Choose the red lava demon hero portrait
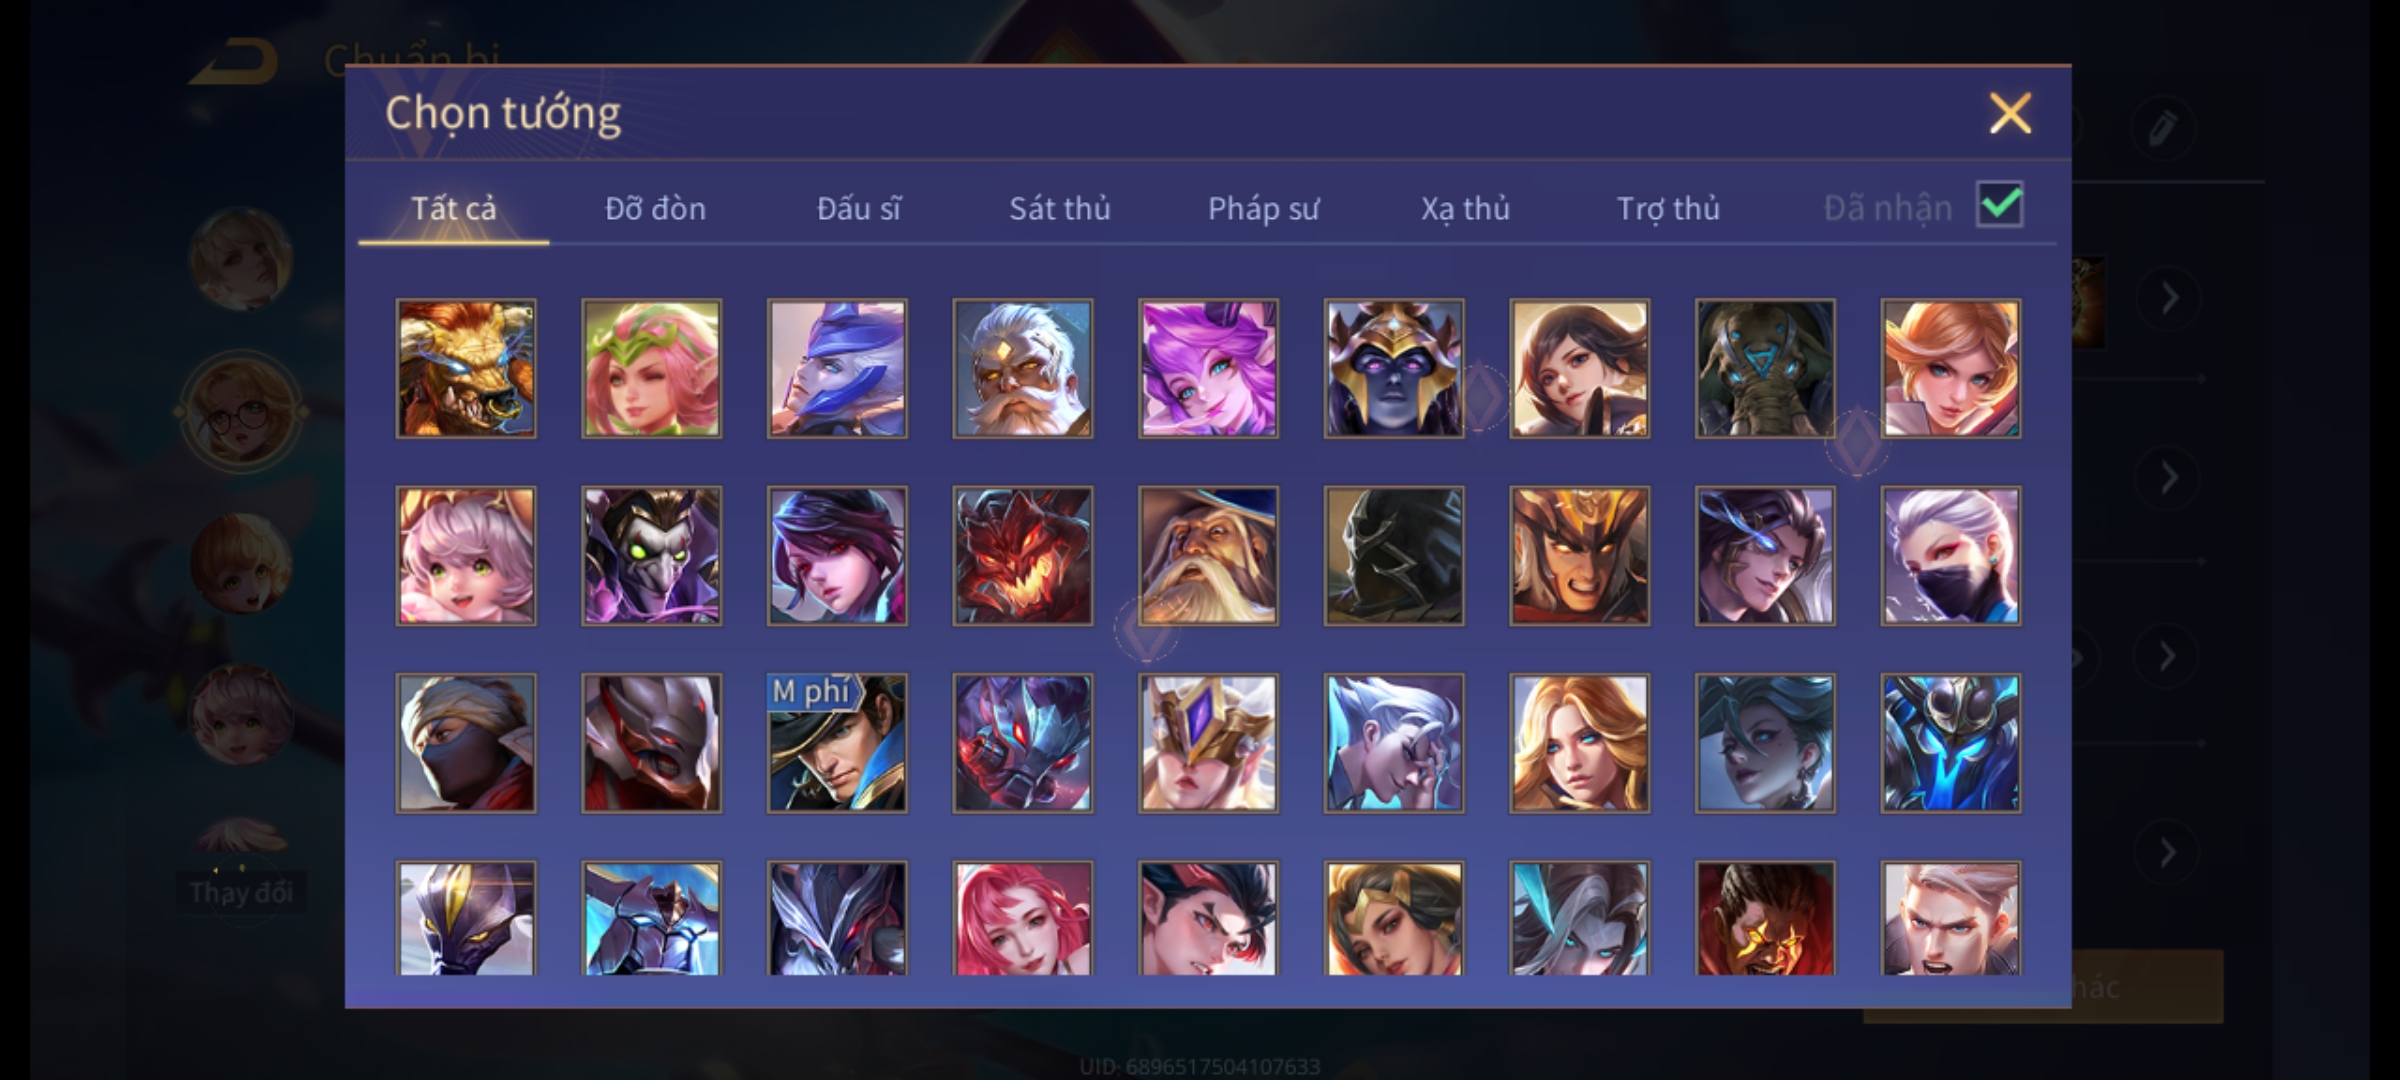This screenshot has width=2400, height=1080. (1023, 556)
